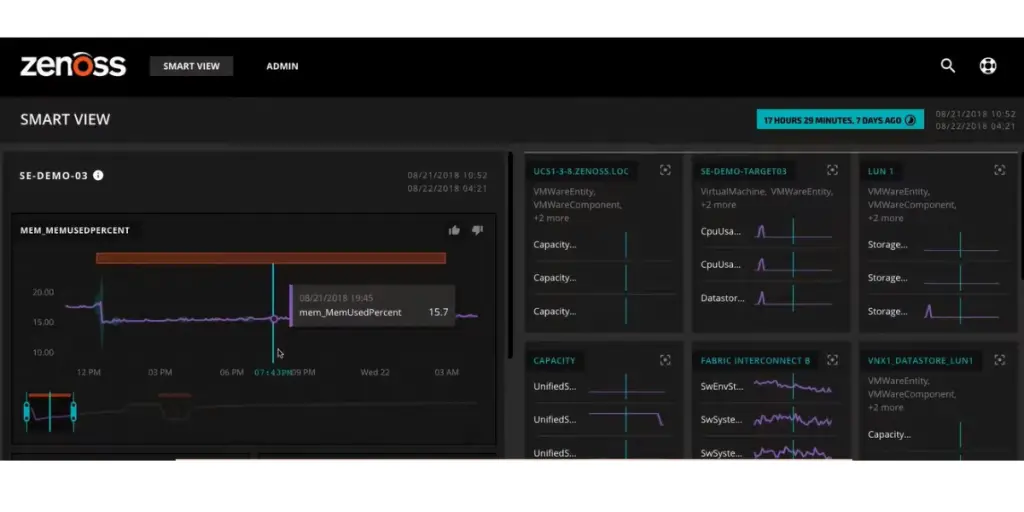Switch to the SMART VIEW tab
This screenshot has height=512, width=1024.
pos(192,66)
